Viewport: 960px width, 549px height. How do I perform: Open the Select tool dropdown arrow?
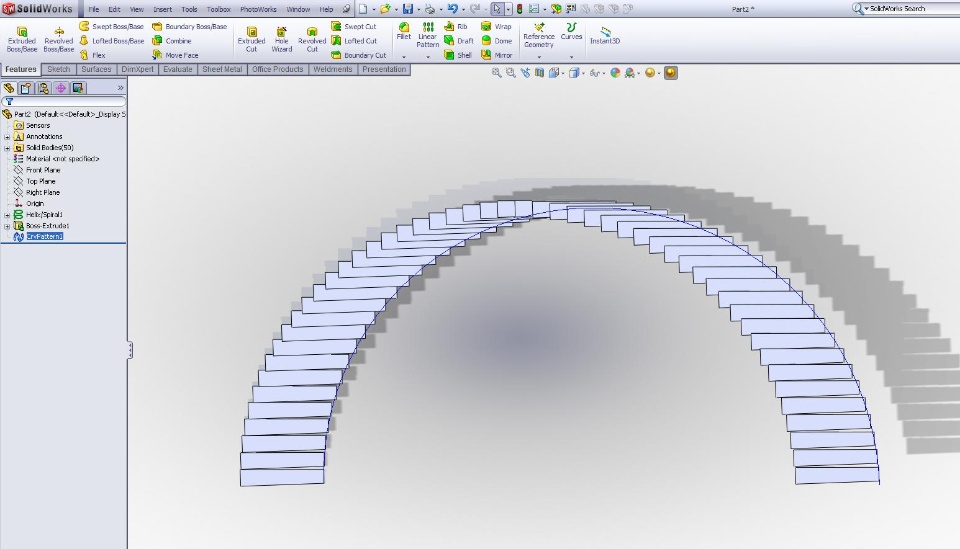(508, 9)
